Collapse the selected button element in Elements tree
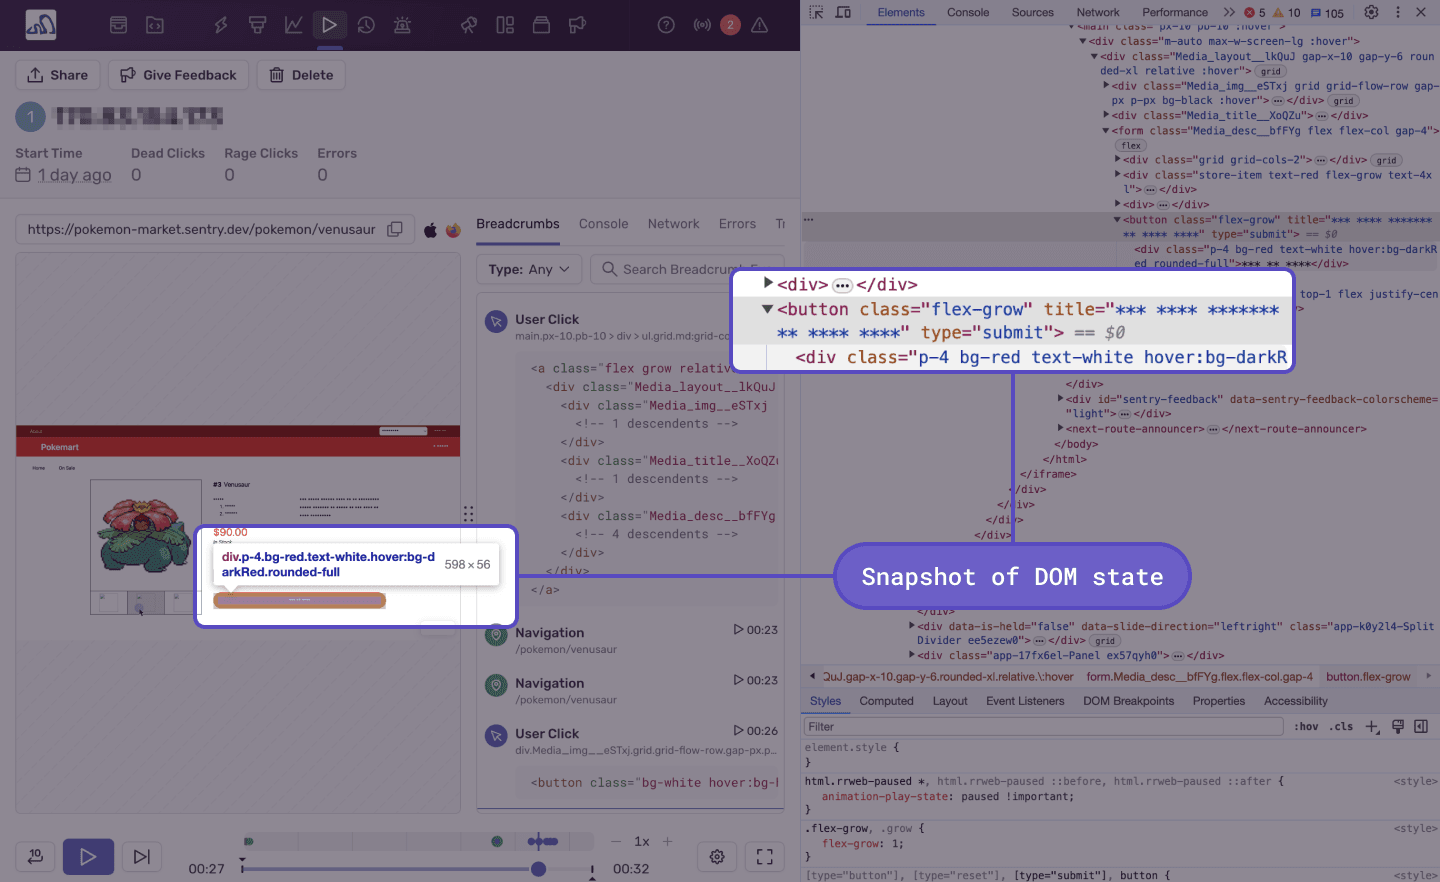The image size is (1440, 882). (x=767, y=309)
